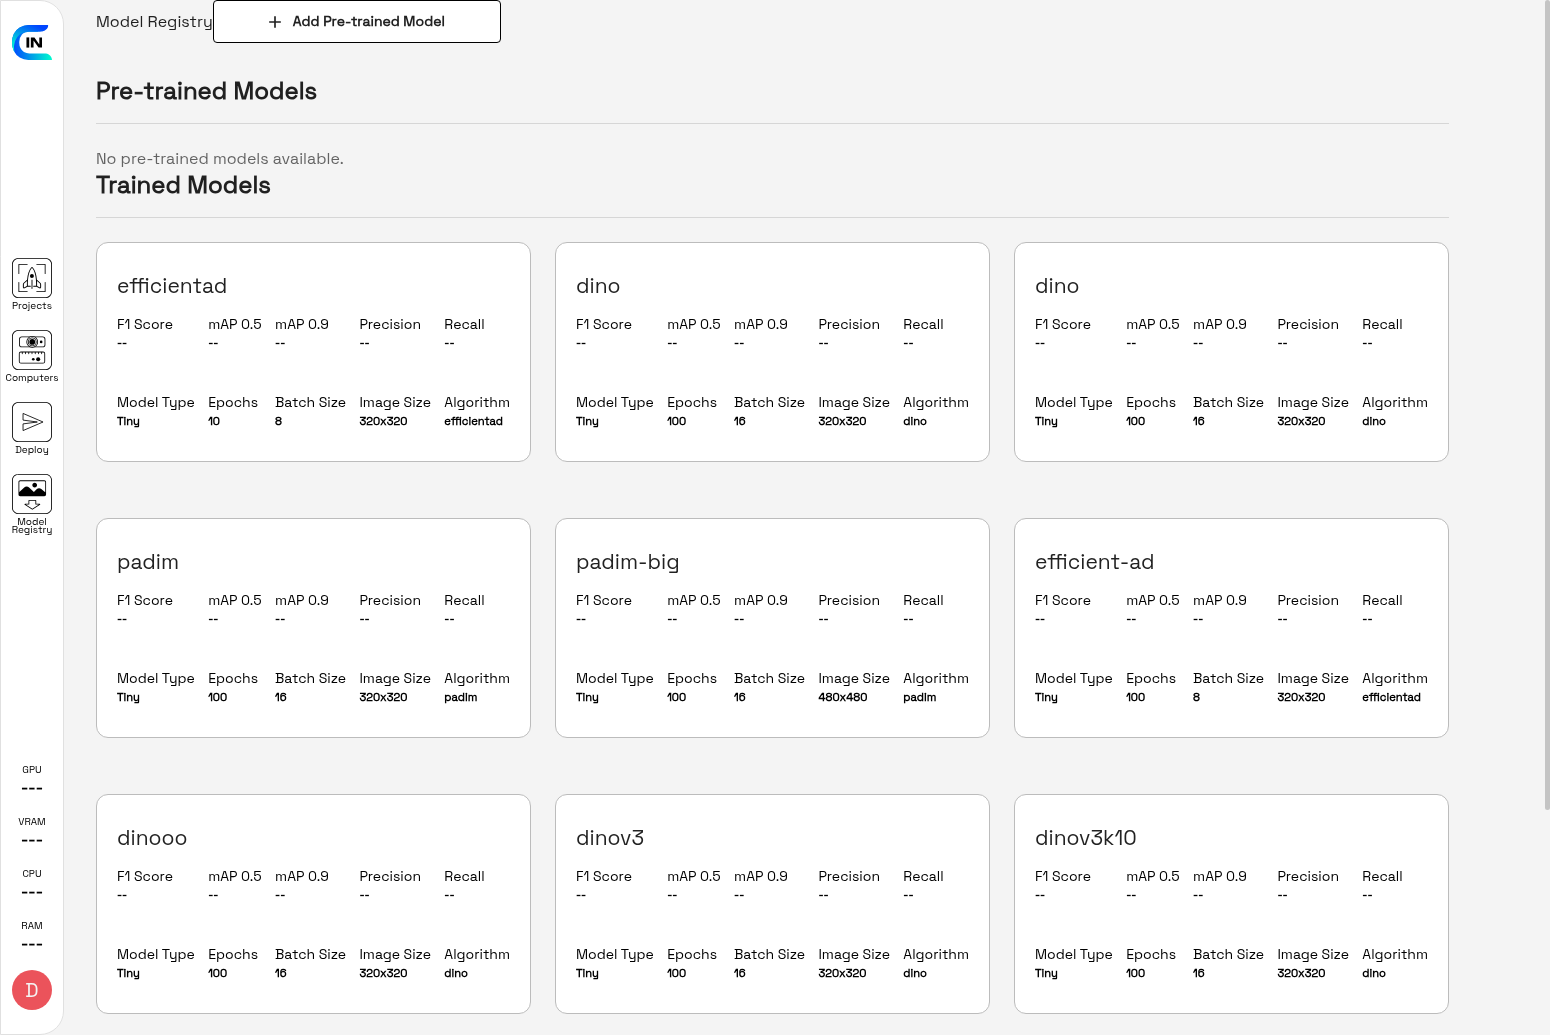Screen dimensions: 1550x1035
Task: Select the dinov3k10 model card
Action: pyautogui.click(x=1230, y=904)
